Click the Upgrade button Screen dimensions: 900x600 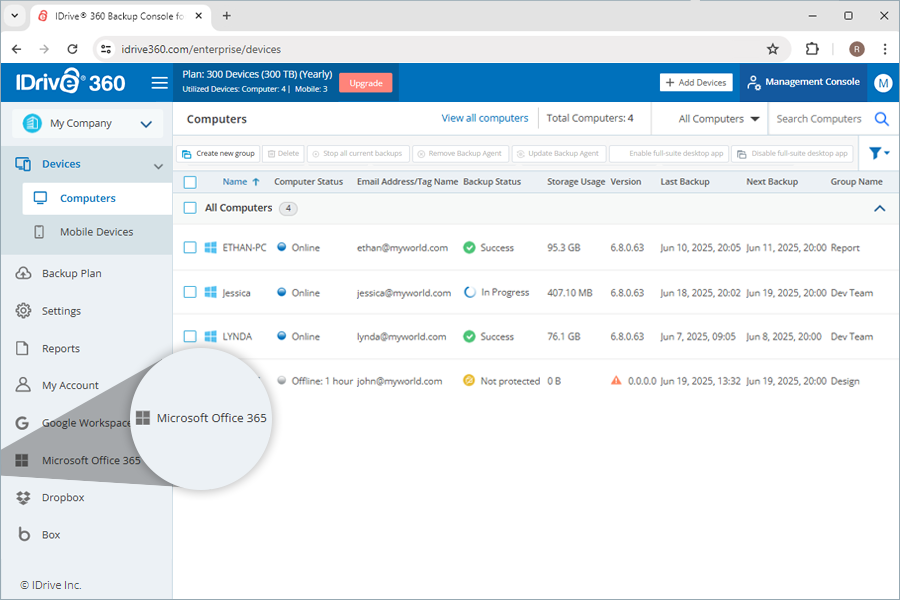365,83
